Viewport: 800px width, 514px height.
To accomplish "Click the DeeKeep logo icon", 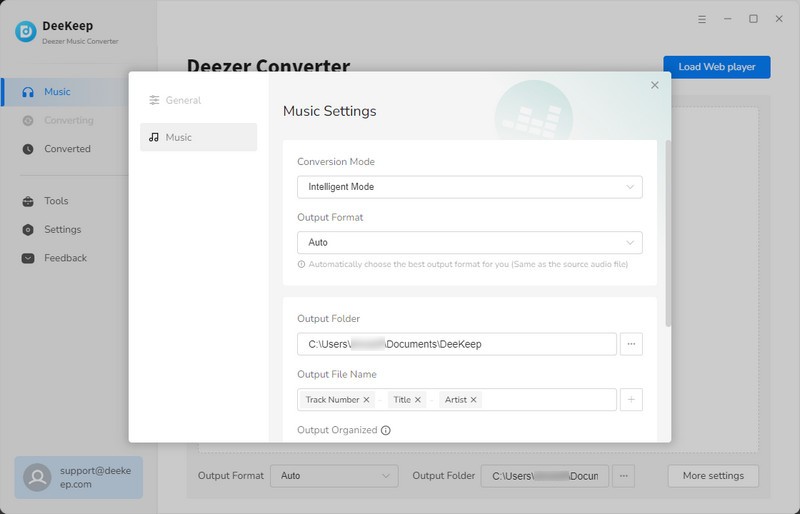I will tap(26, 32).
